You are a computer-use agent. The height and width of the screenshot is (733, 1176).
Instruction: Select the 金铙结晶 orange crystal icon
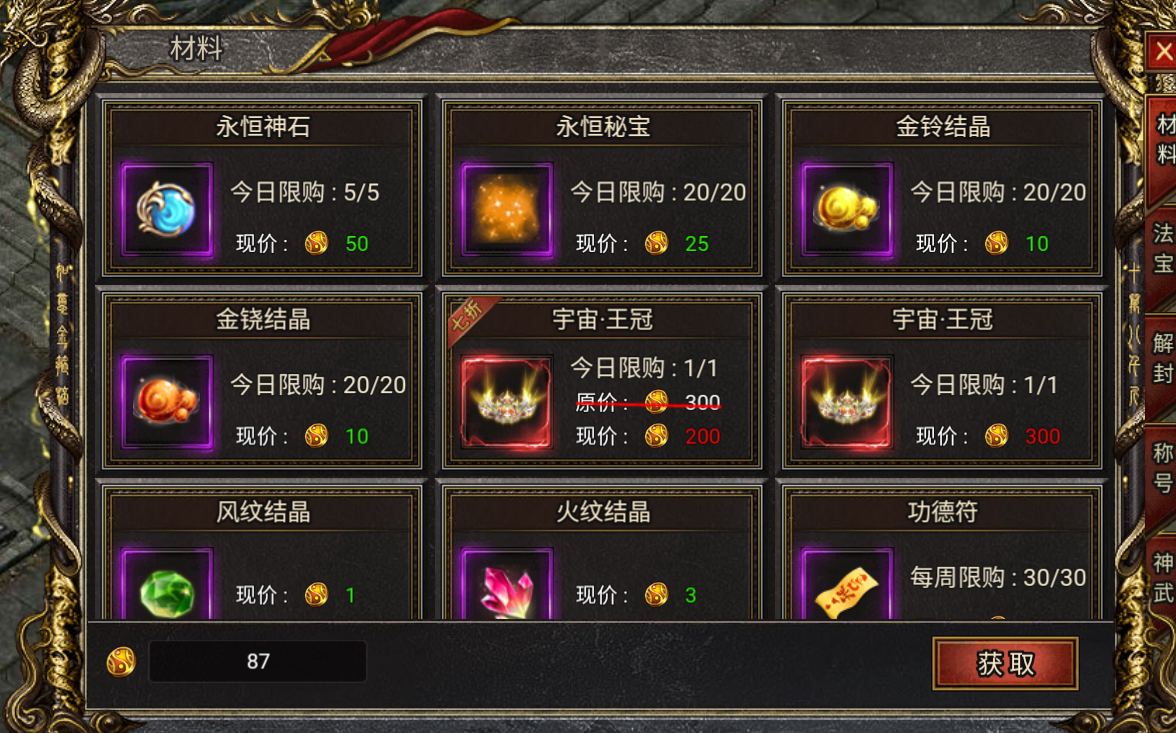tap(167, 403)
